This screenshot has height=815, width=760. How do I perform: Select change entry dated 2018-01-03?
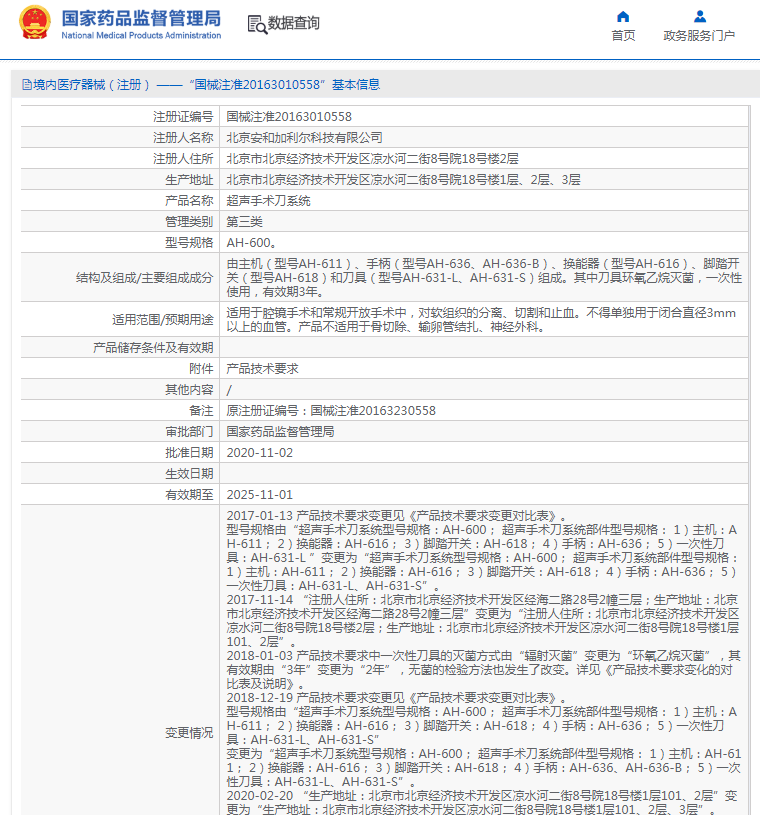[483, 670]
